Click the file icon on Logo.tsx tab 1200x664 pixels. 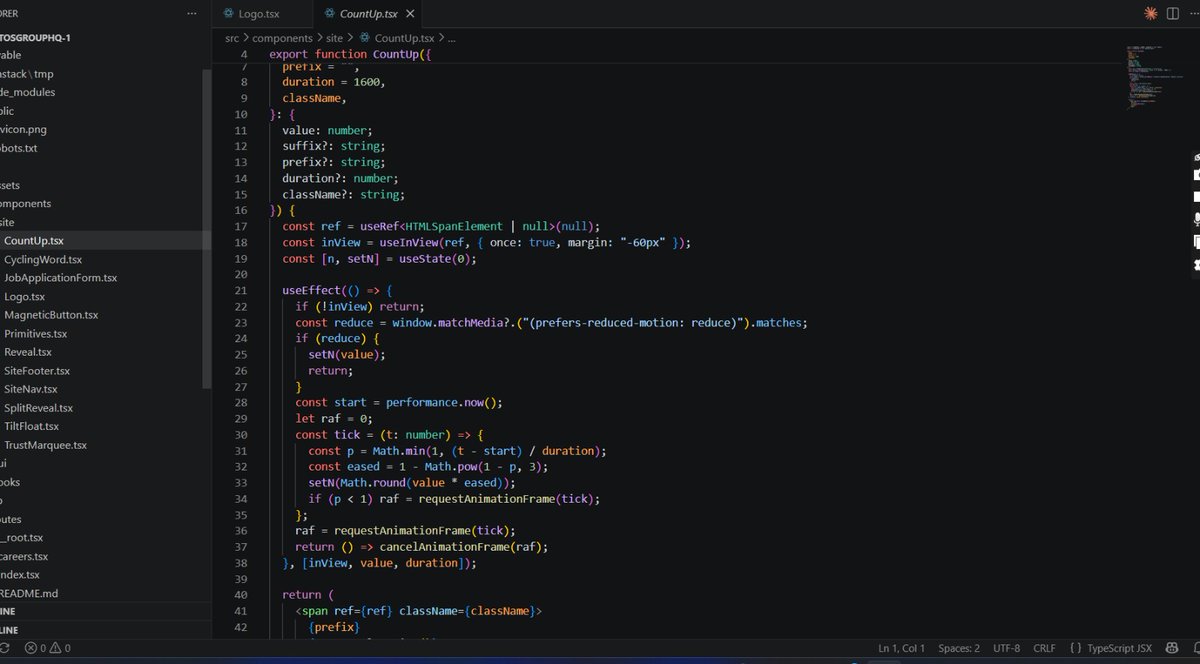click(x=228, y=14)
